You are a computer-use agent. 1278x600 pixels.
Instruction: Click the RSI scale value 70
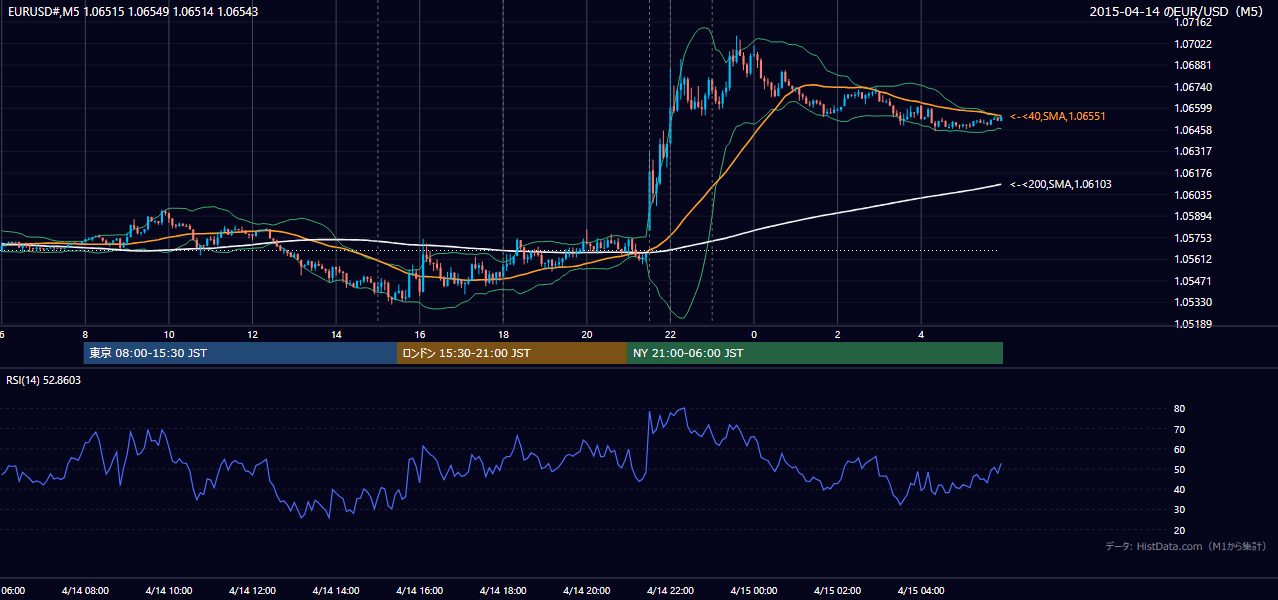(x=1180, y=429)
